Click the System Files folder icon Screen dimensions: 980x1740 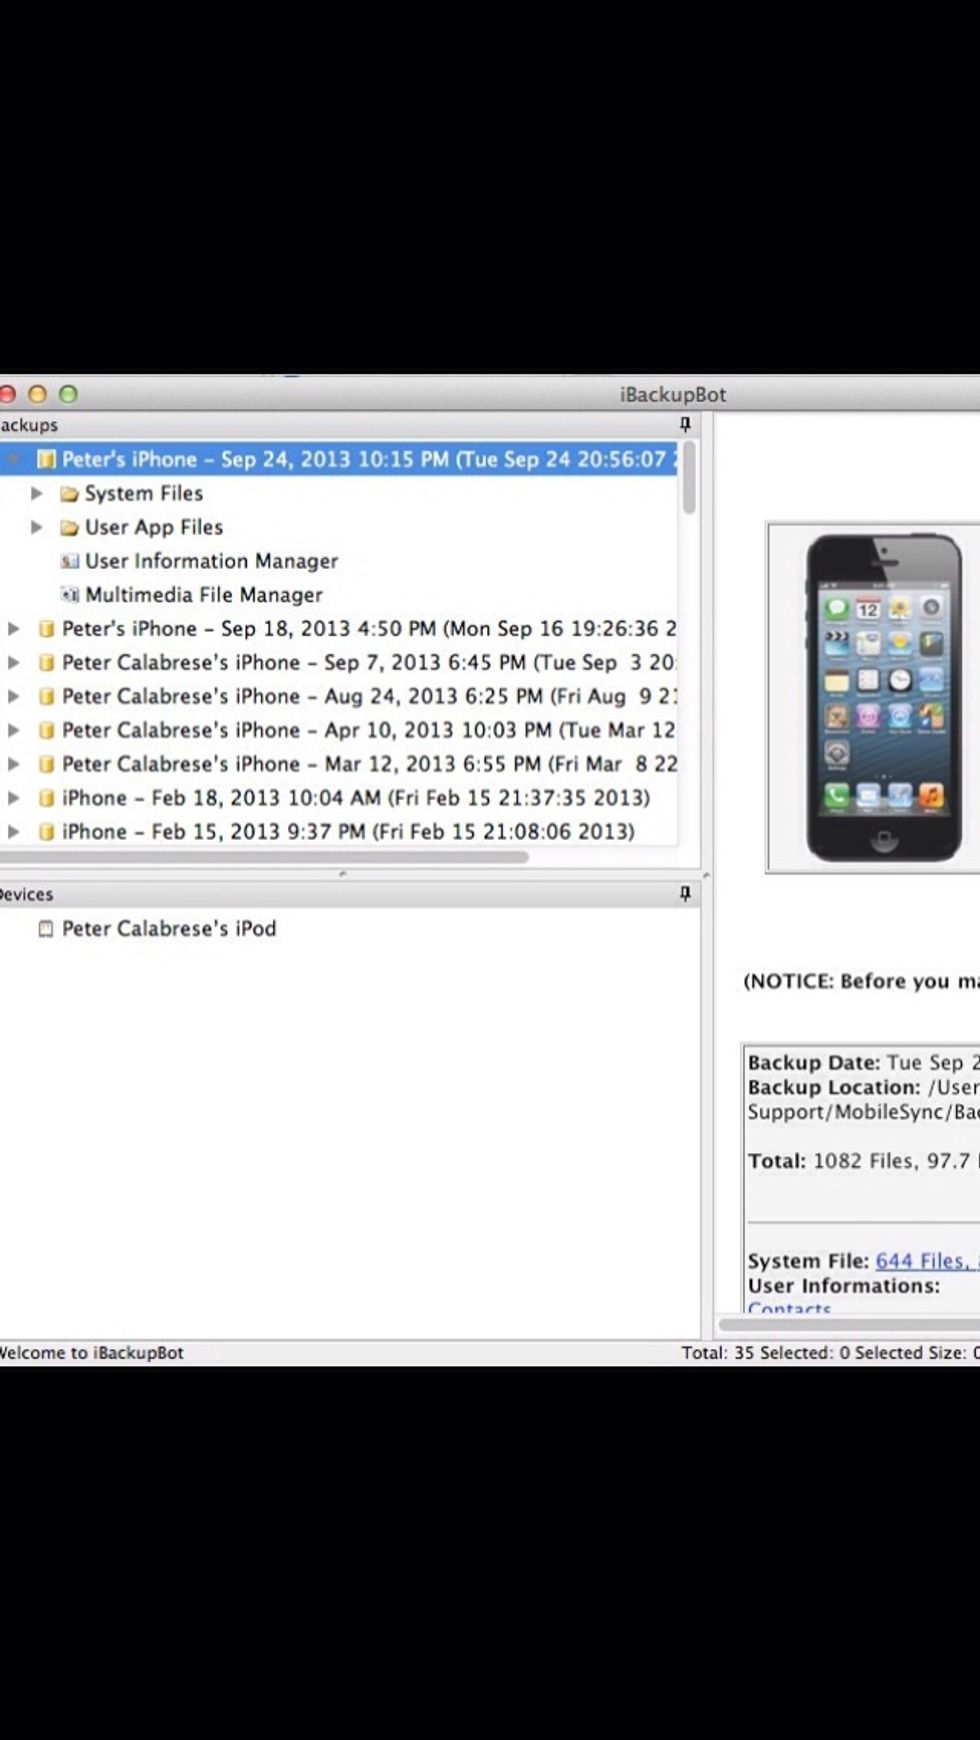click(69, 494)
